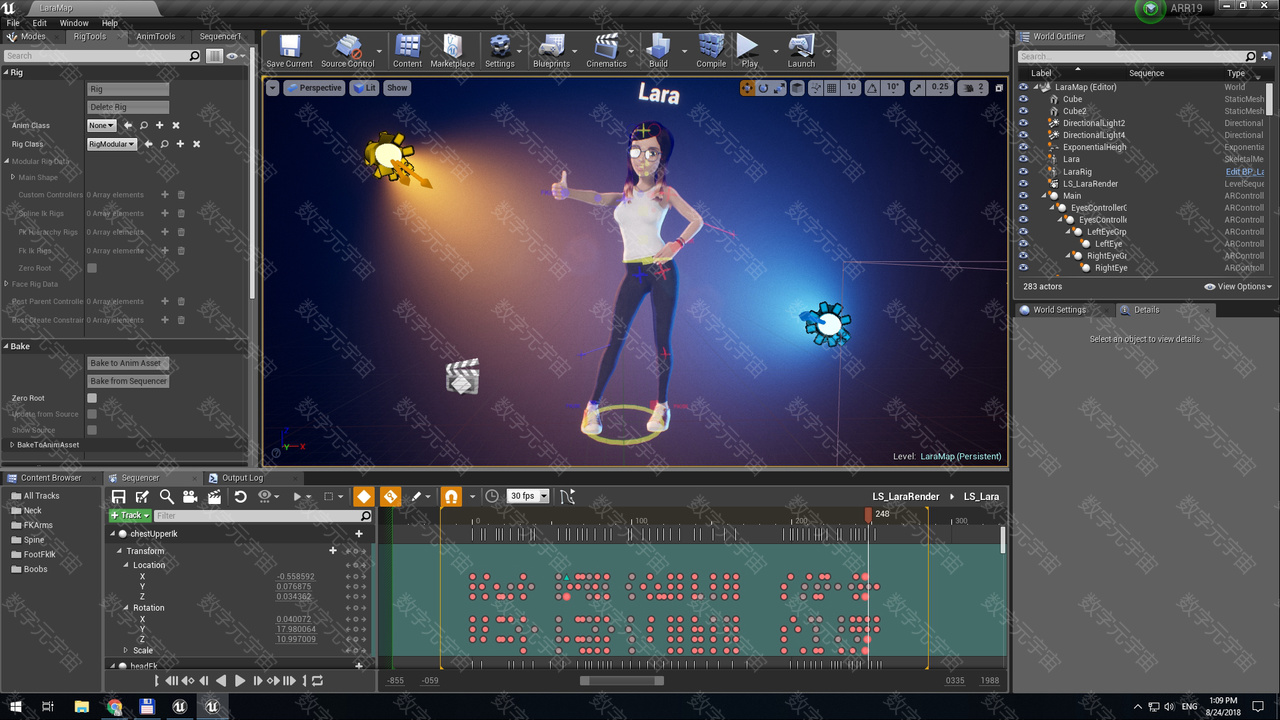Delete Spline Ik Rigs array elements via trash icon
This screenshot has height=720, width=1280.
click(x=181, y=213)
